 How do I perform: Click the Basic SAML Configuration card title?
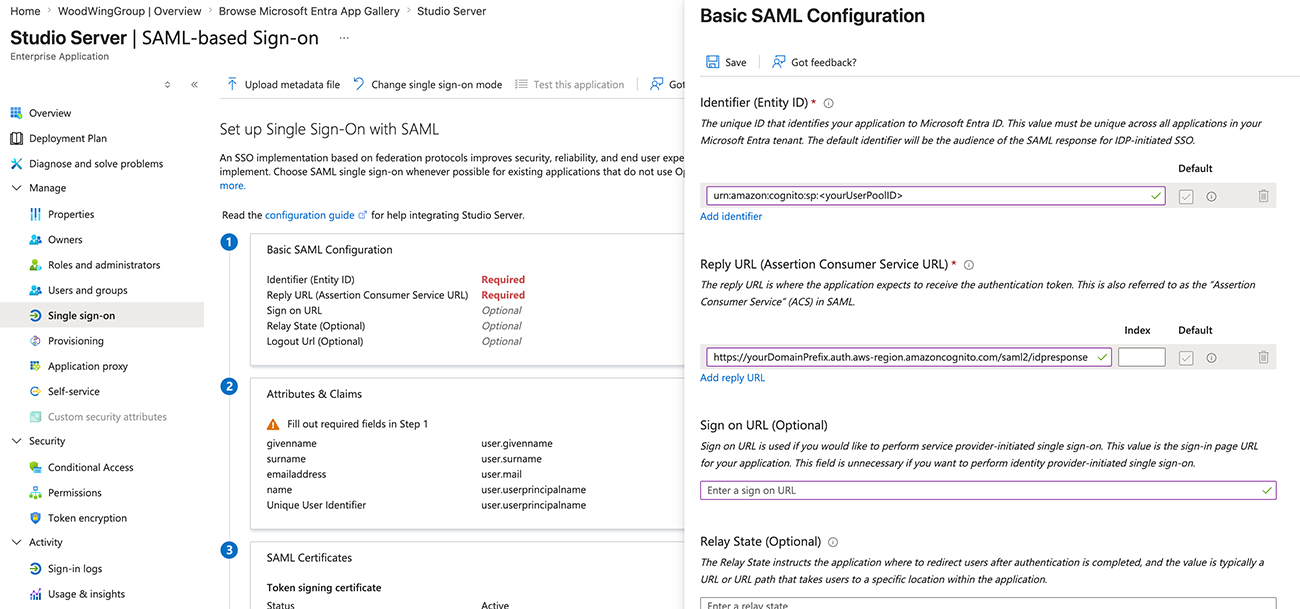[329, 250]
